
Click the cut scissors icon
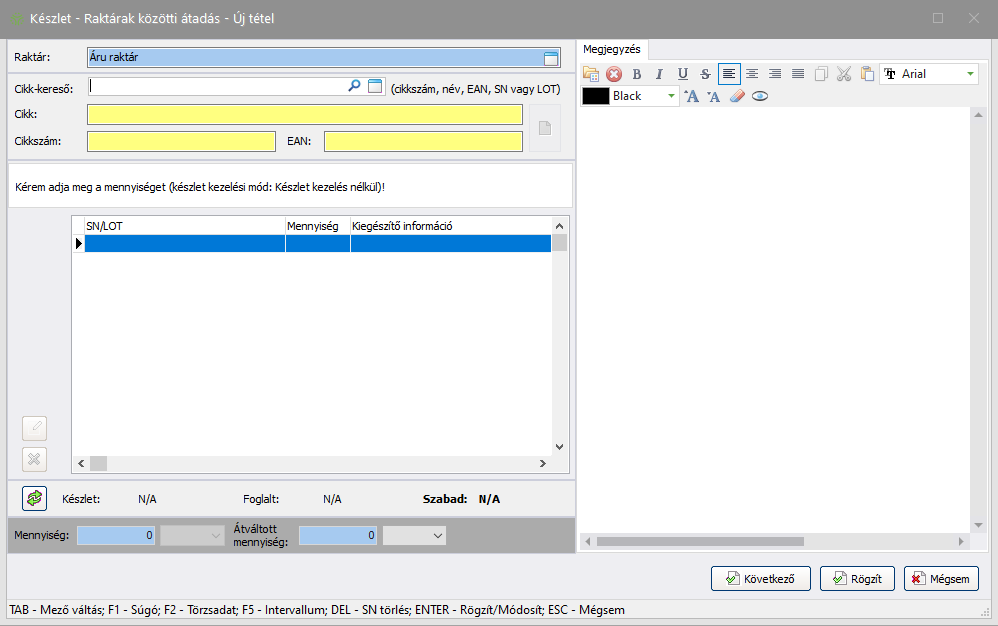point(843,74)
